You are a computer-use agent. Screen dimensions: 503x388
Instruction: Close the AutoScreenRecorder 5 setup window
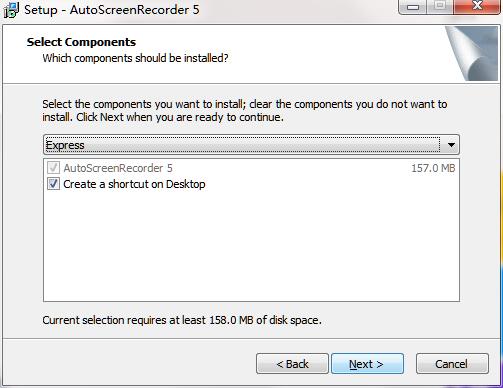[478, 7]
